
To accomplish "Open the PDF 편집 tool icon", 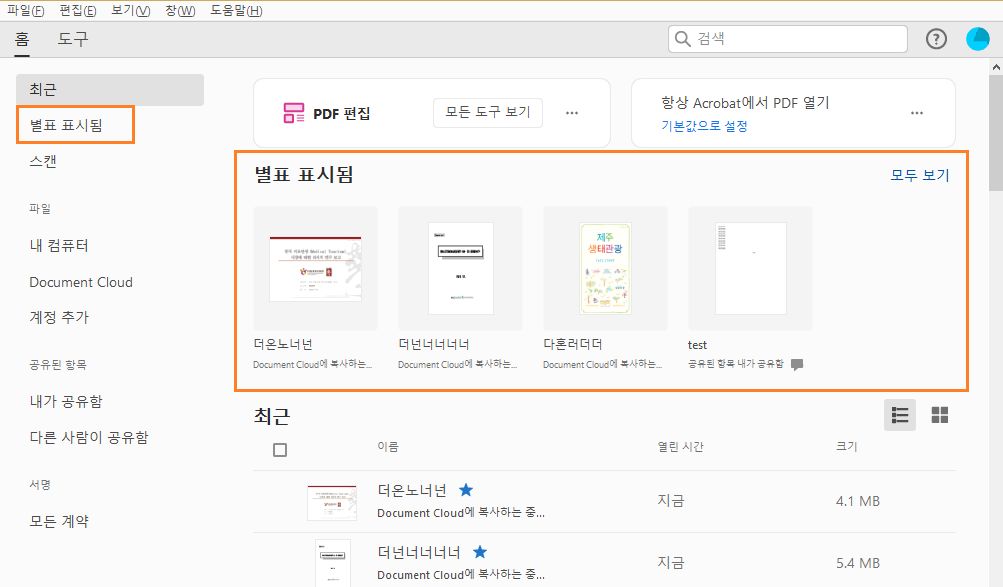I will 293,112.
